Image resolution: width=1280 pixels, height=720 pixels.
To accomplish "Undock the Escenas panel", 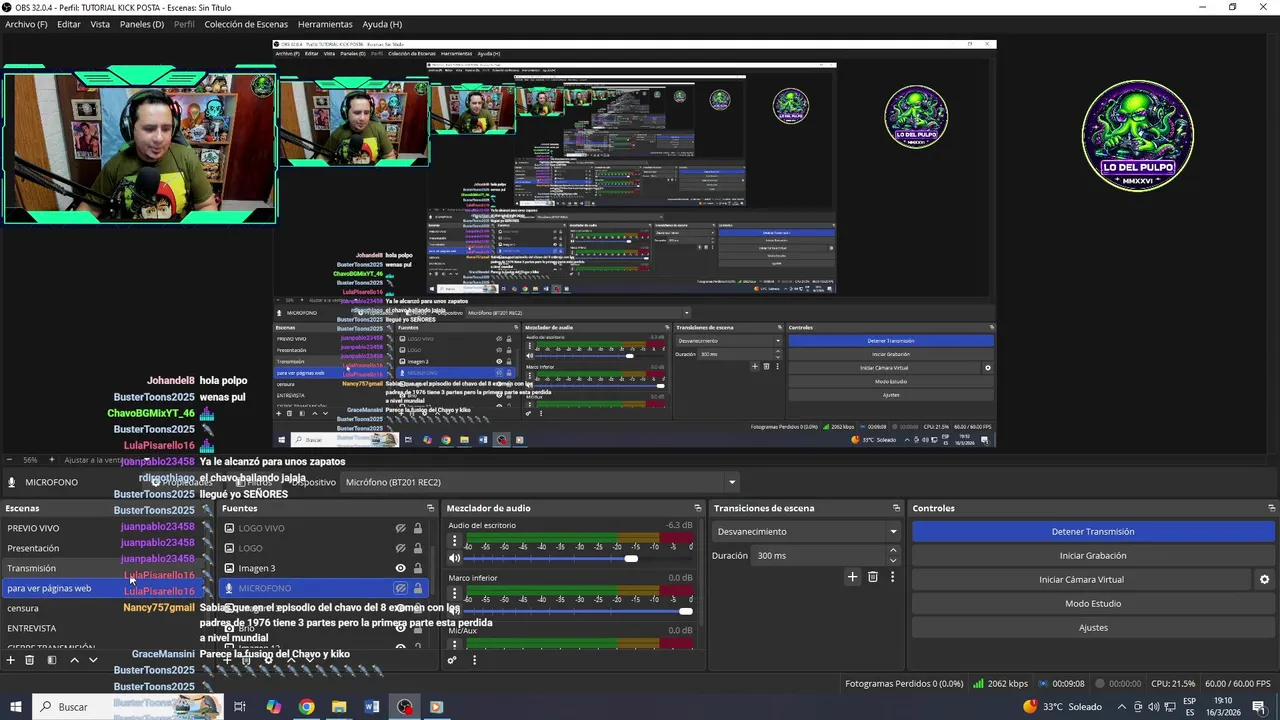I will (x=206, y=508).
